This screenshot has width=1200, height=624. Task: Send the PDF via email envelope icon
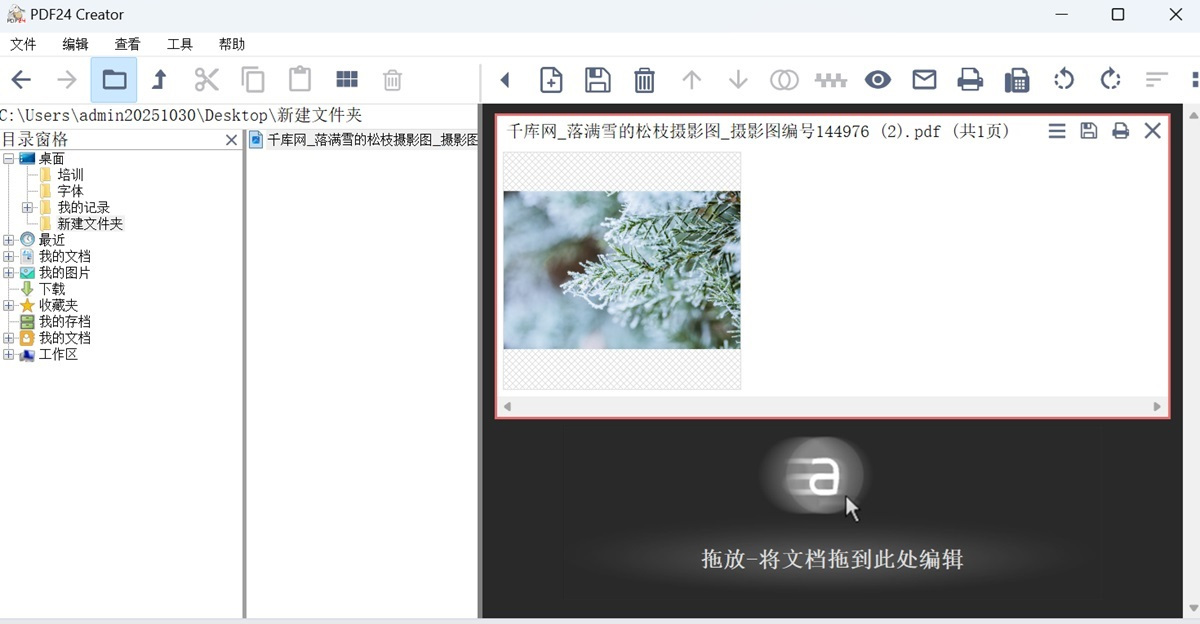[x=924, y=79]
